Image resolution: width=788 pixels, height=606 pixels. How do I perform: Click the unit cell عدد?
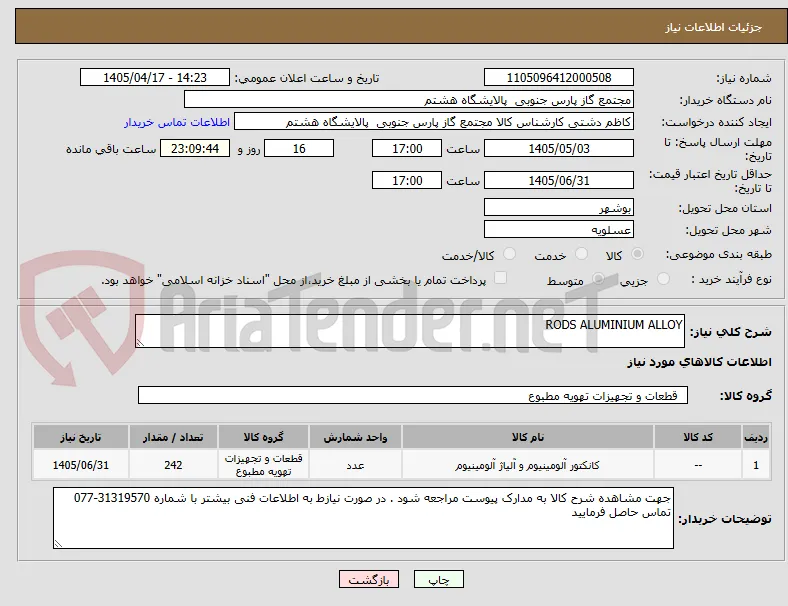[x=355, y=465]
